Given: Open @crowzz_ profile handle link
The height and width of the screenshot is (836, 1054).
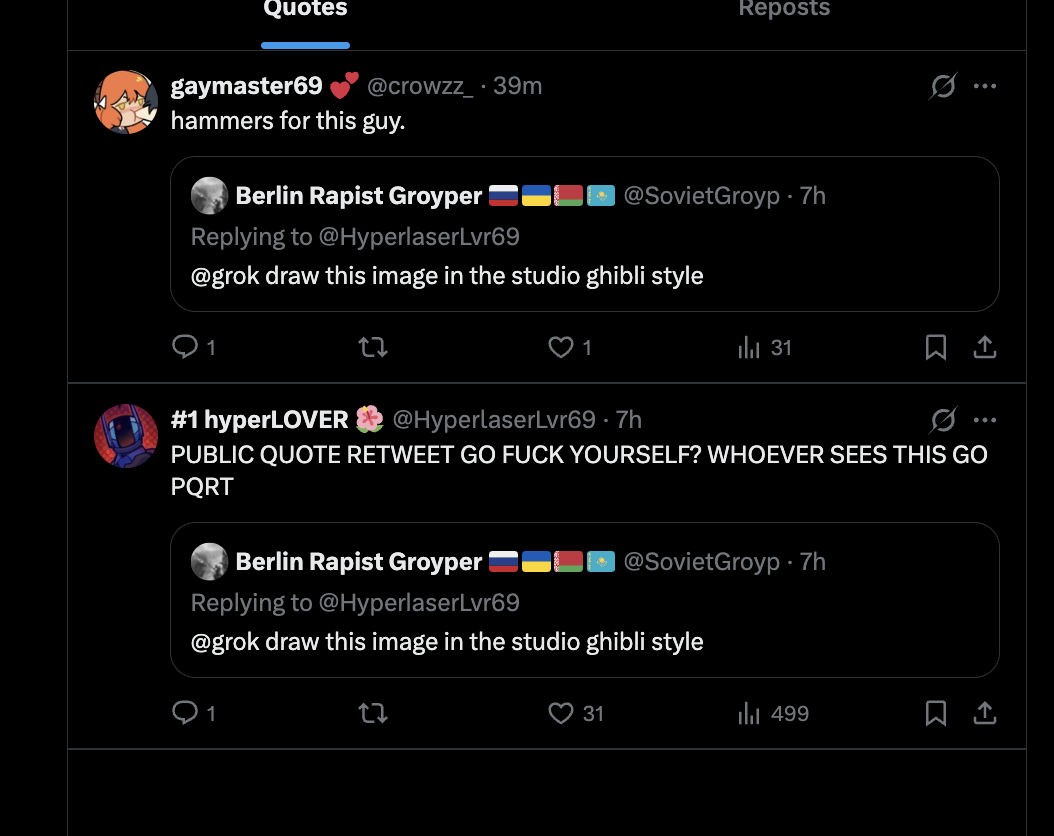Looking at the screenshot, I should pos(420,86).
